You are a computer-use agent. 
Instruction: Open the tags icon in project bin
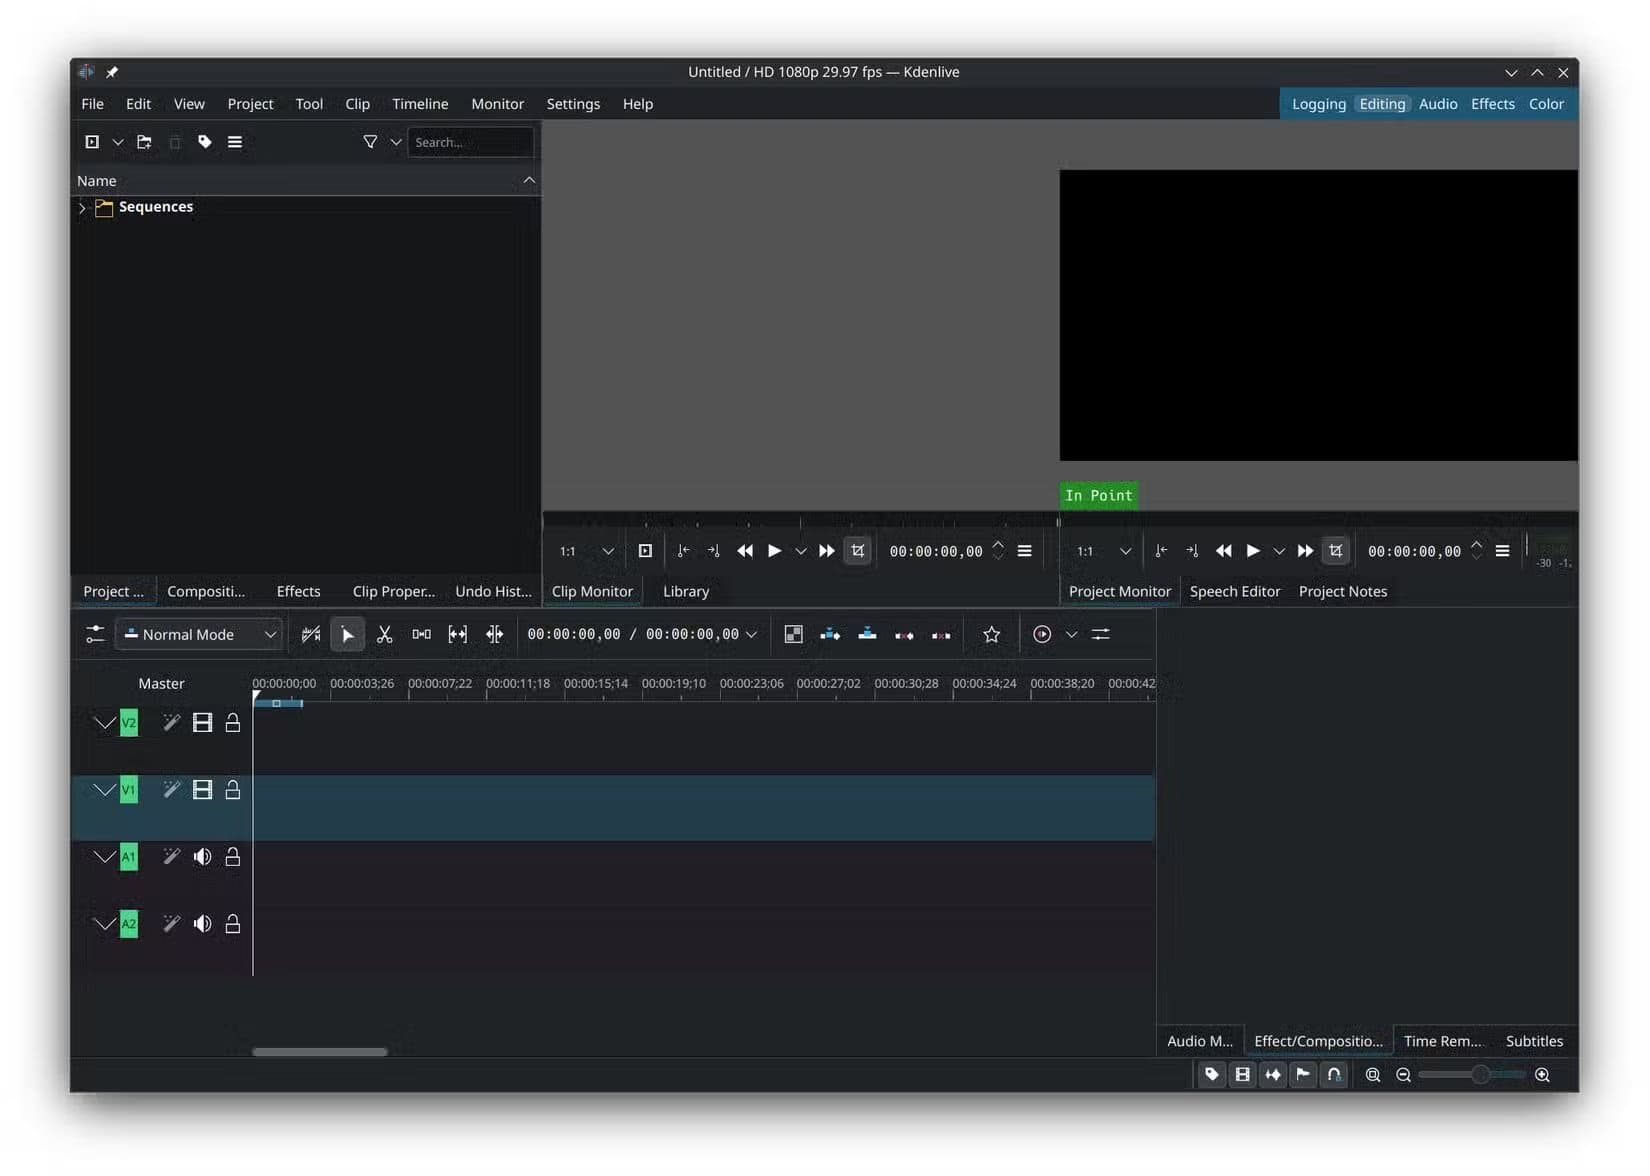[x=205, y=142]
